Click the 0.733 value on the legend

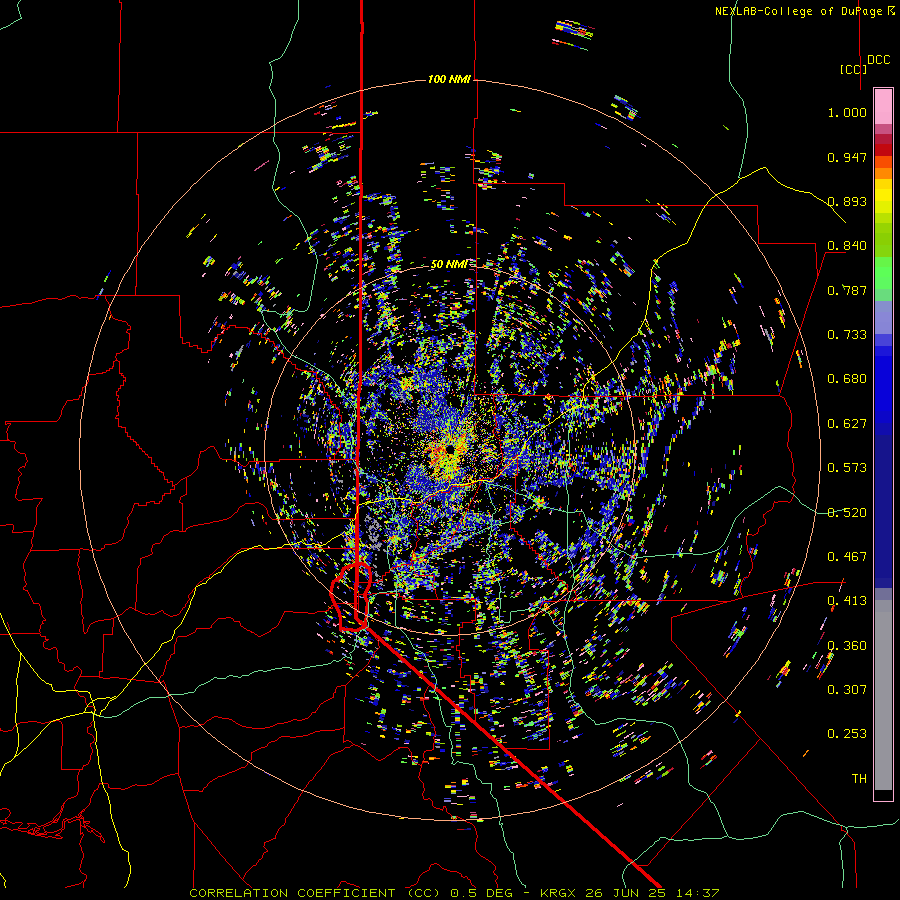[847, 335]
